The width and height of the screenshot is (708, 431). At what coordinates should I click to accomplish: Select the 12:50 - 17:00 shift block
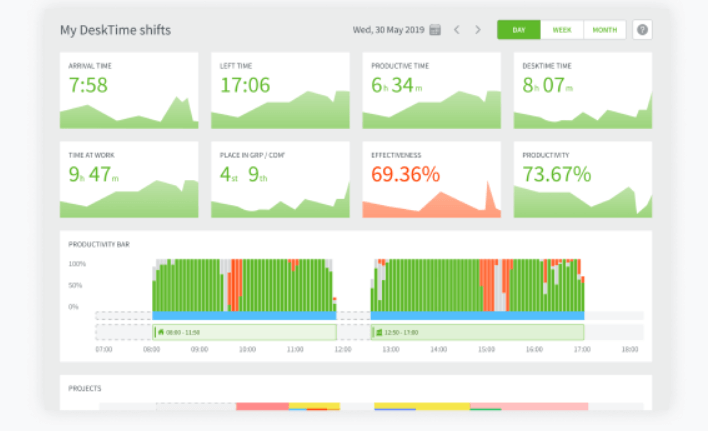tap(477, 332)
